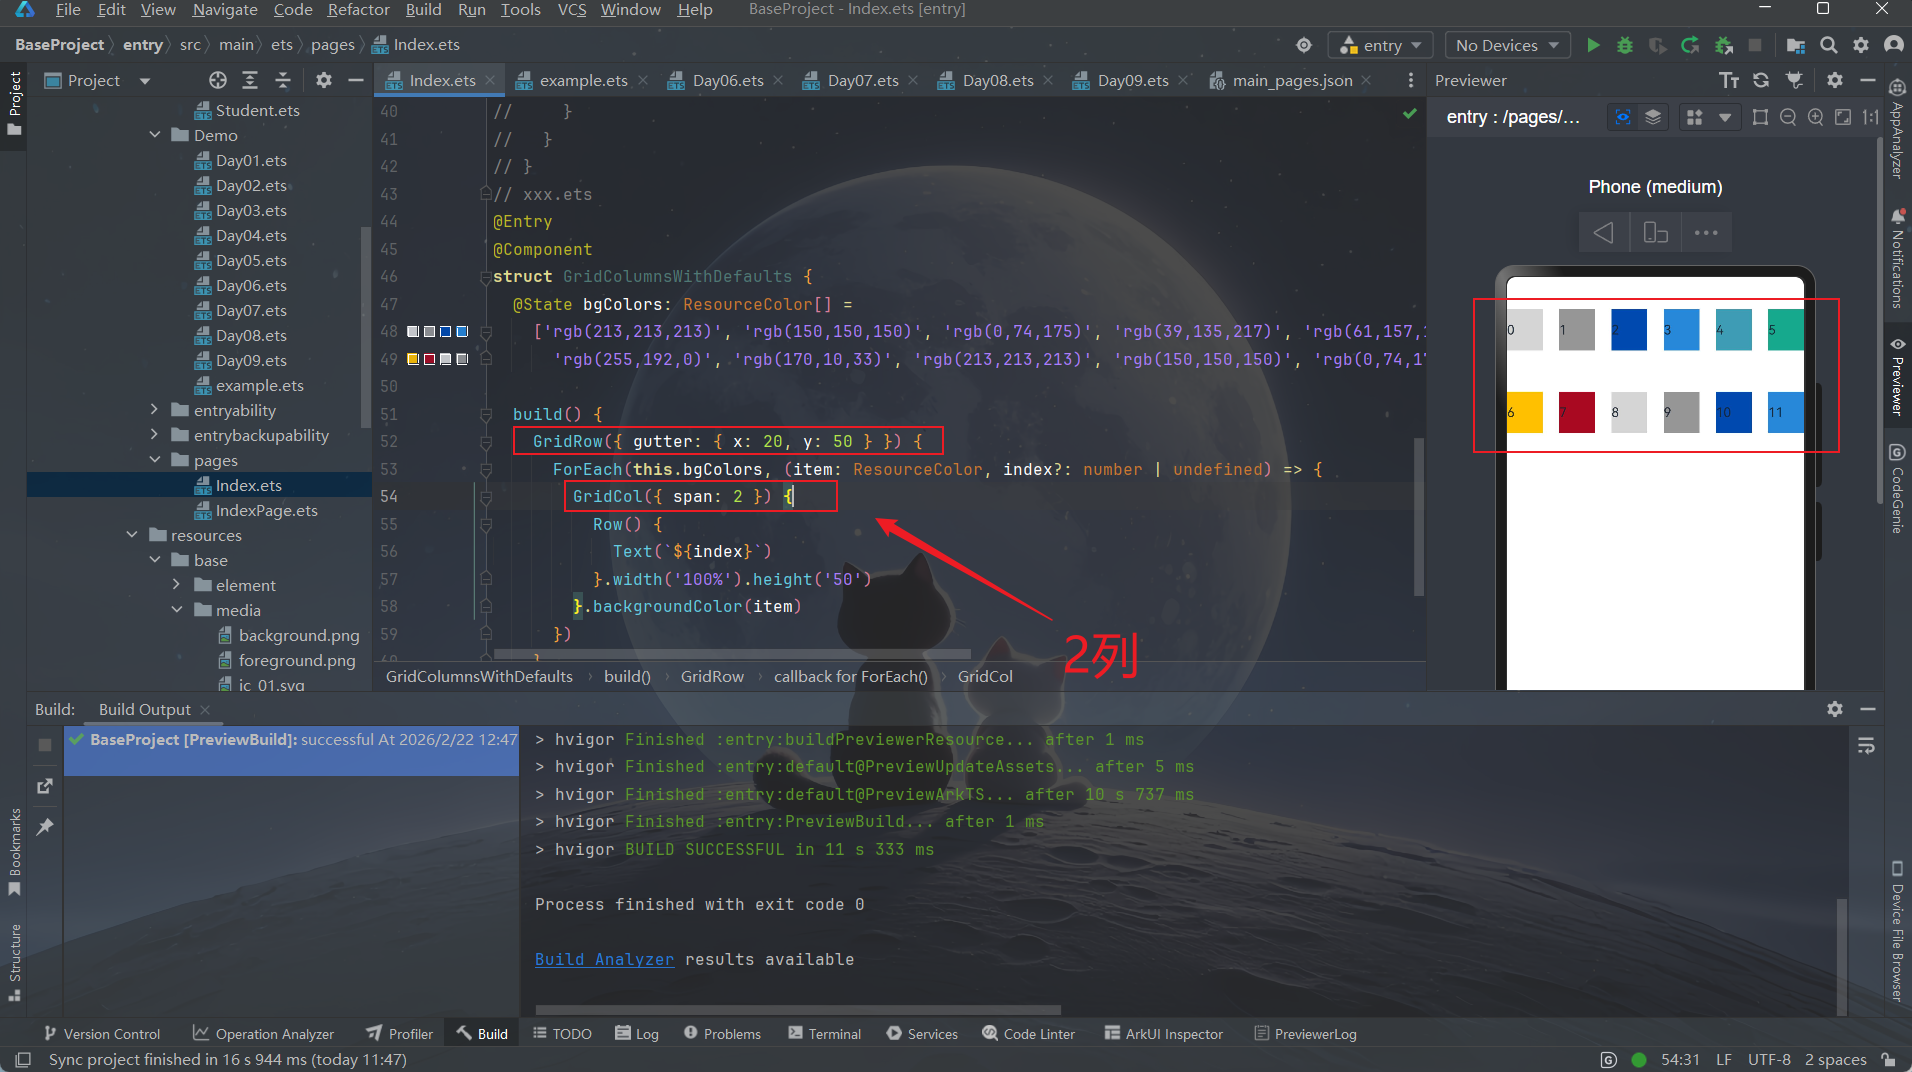Click the locate target icon left of entry selector
Image resolution: width=1912 pixels, height=1072 pixels.
point(1304,45)
